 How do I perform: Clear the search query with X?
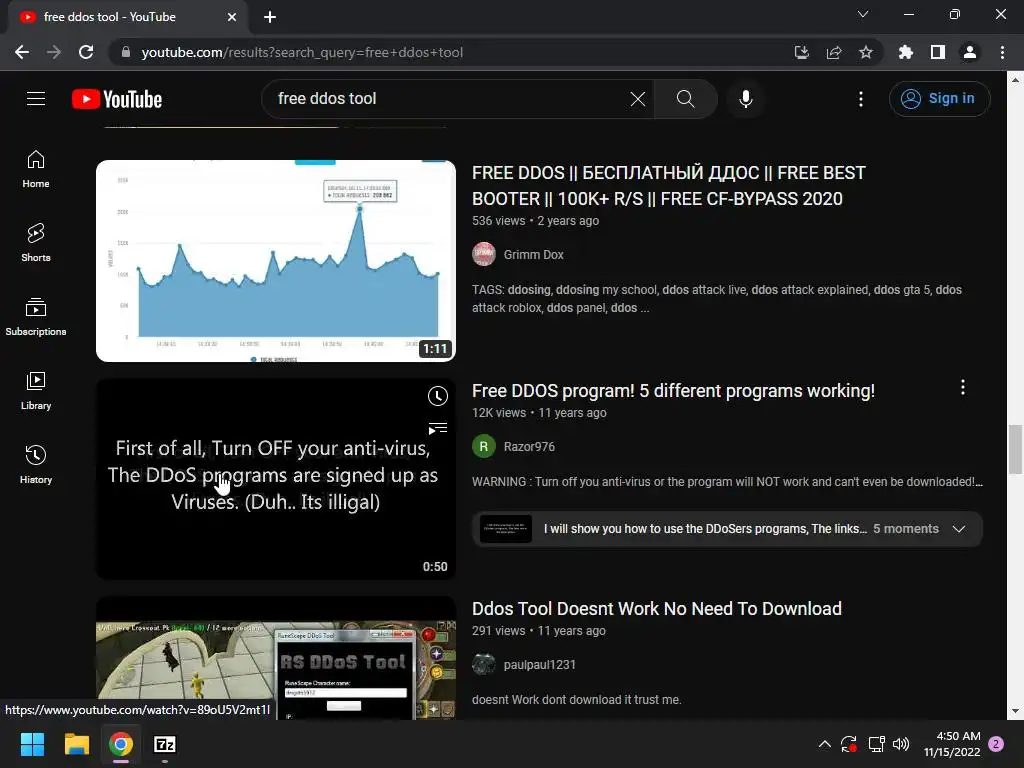tap(637, 99)
